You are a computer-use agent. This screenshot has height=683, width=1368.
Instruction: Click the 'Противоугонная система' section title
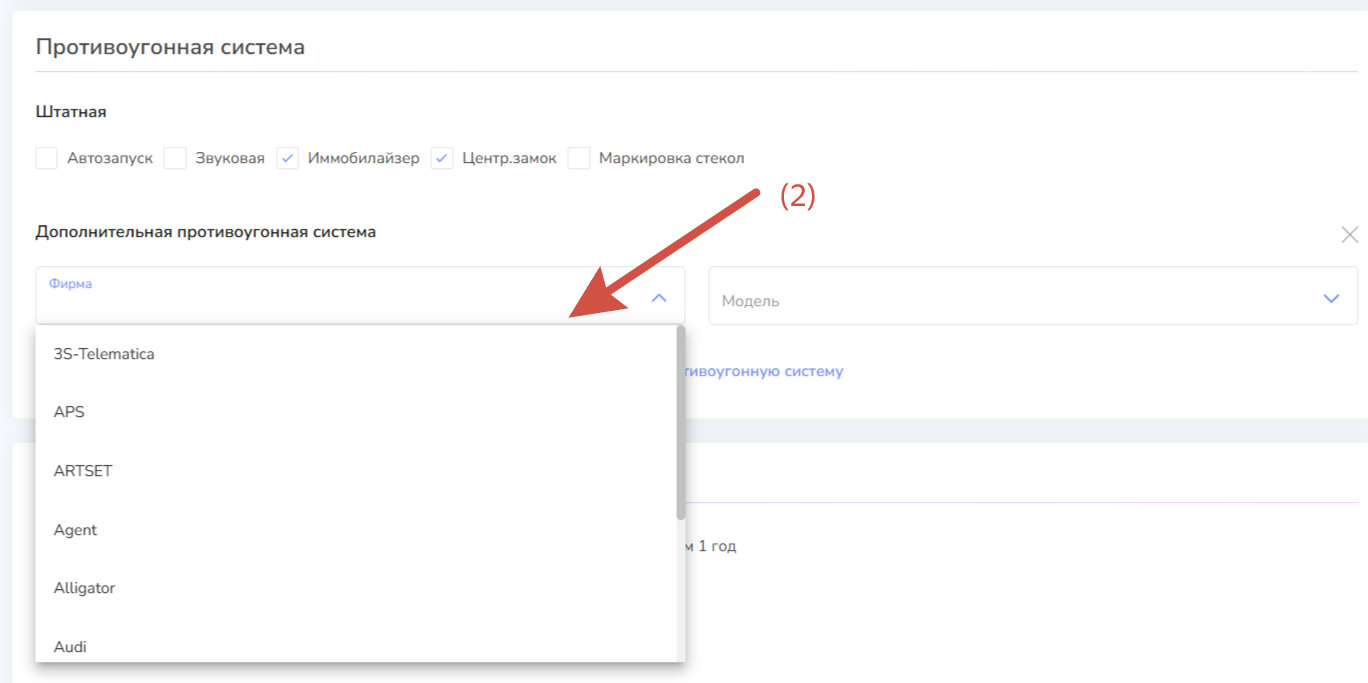coord(170,47)
